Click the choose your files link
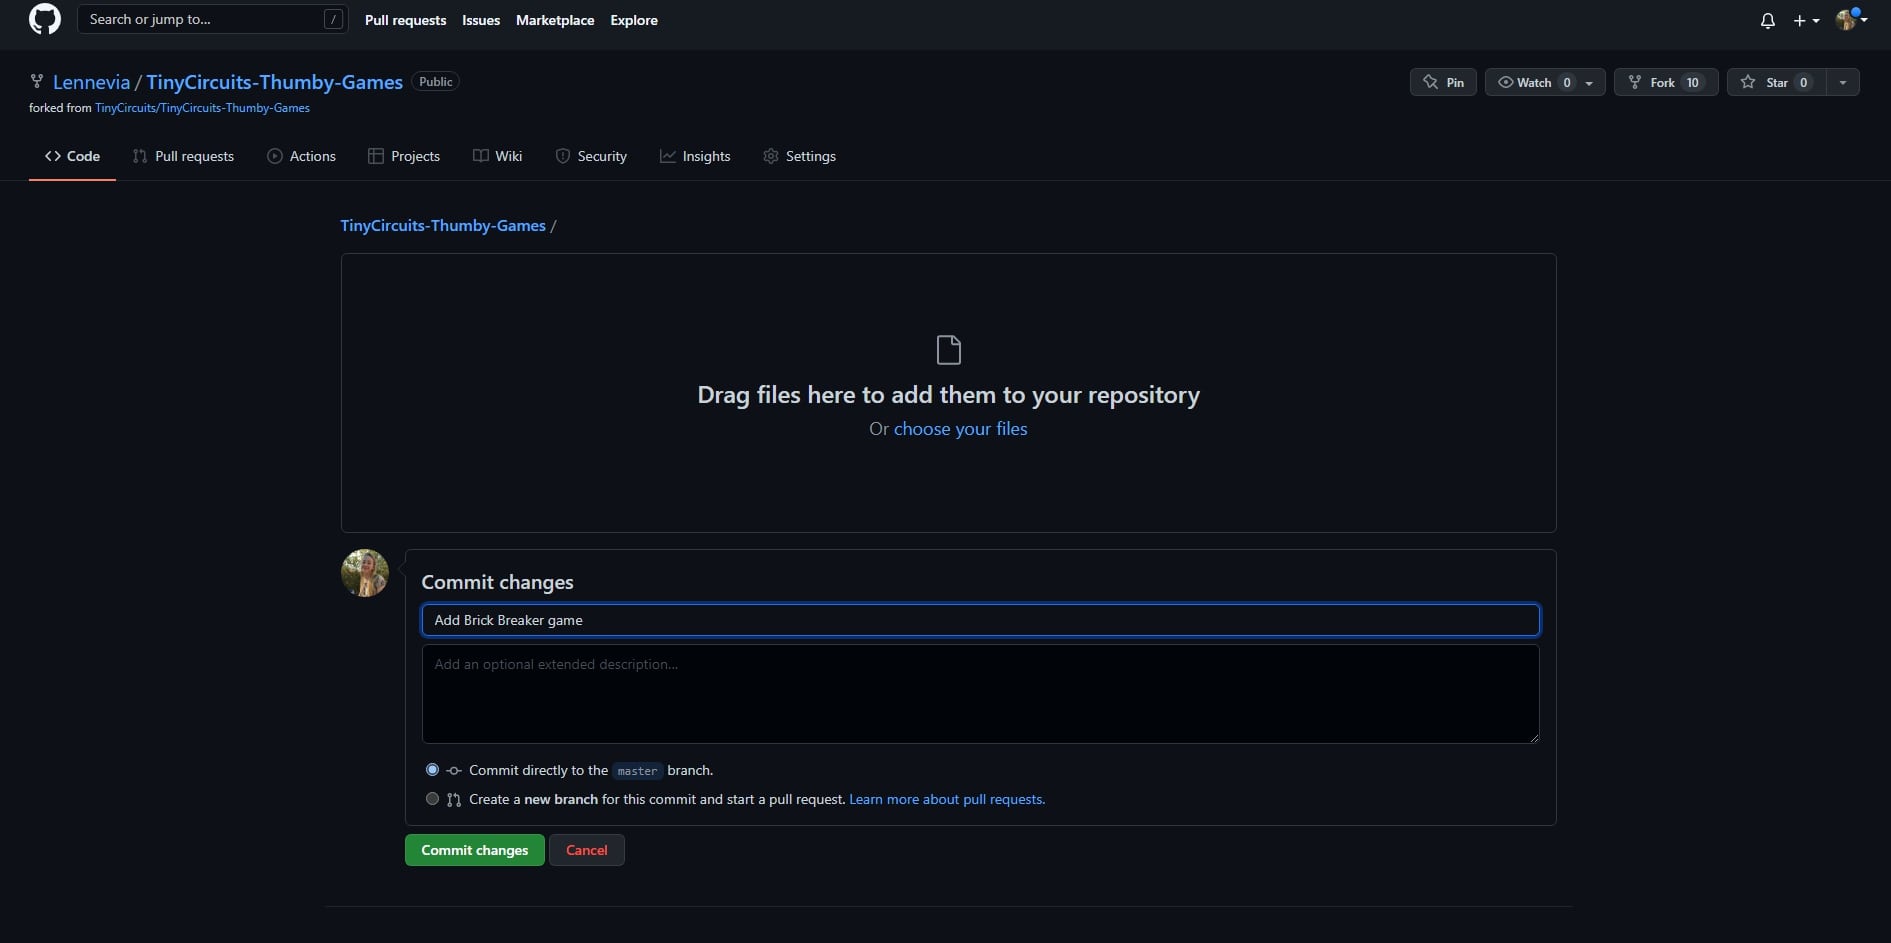Image resolution: width=1891 pixels, height=943 pixels. click(960, 429)
